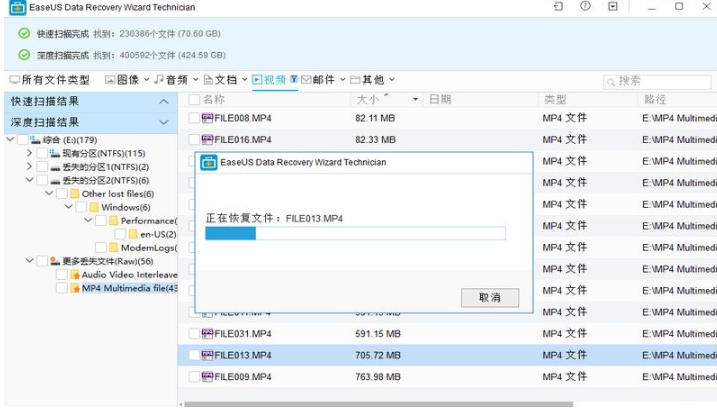Click the EaseUS app logo in title bar
717x408 pixels.
(x=17, y=8)
